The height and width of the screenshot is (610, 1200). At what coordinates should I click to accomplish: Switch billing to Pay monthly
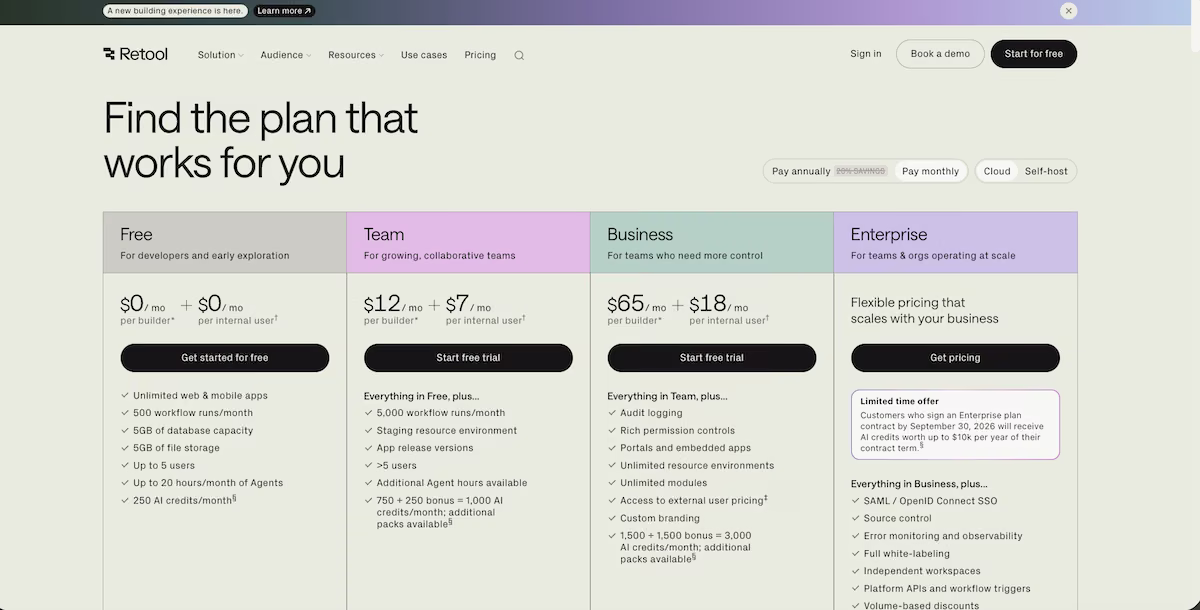pyautogui.click(x=930, y=171)
